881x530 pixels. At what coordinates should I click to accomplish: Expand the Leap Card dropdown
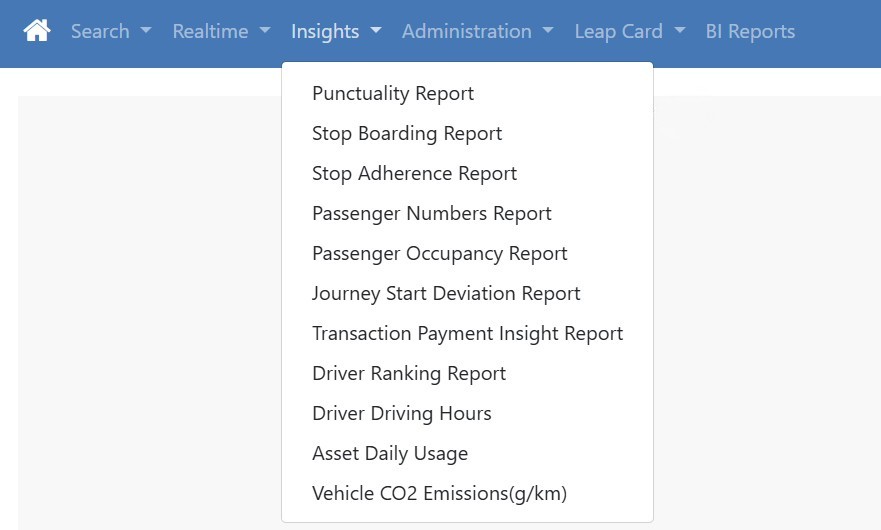pyautogui.click(x=629, y=31)
